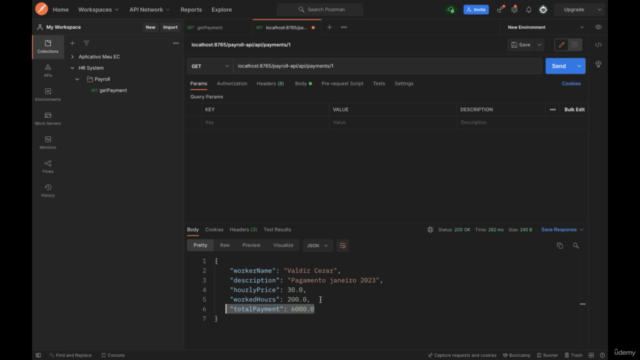The image size is (640, 360).
Task: Select the Preview response view
Action: point(251,245)
